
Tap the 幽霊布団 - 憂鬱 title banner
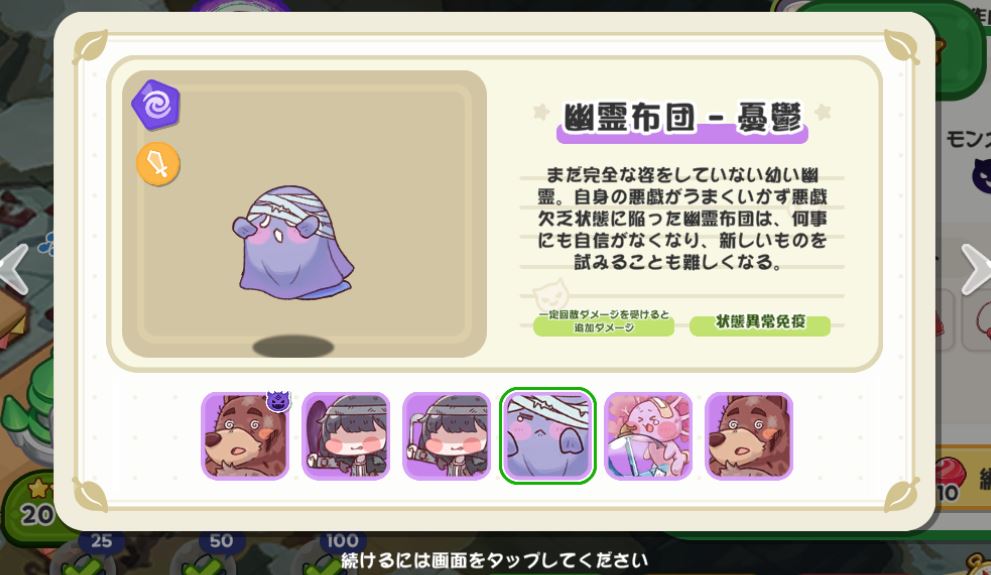(x=682, y=122)
